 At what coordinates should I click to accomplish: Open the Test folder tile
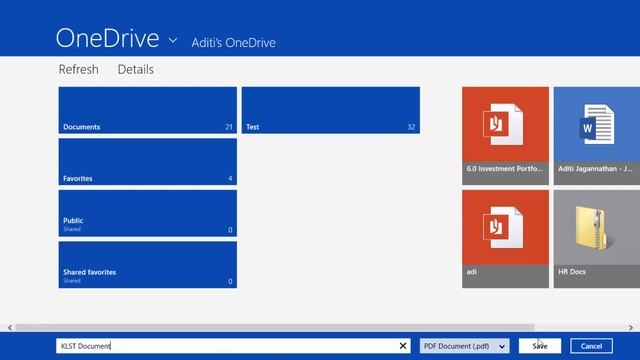tap(331, 110)
